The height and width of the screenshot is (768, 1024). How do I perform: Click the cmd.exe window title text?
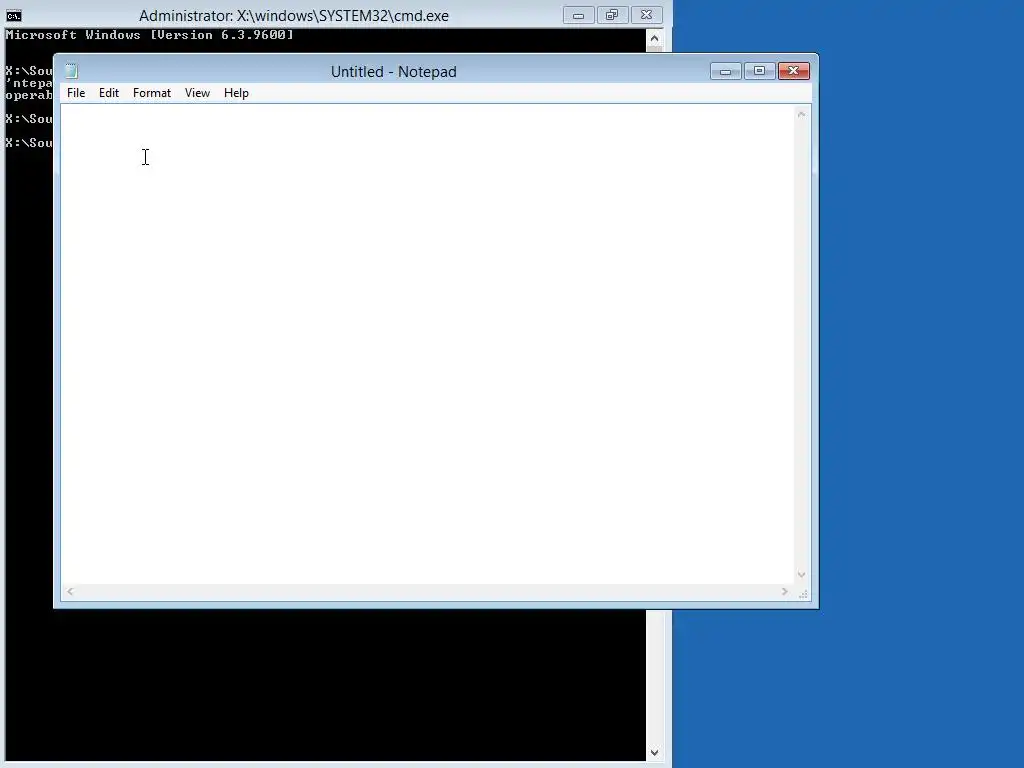point(293,16)
